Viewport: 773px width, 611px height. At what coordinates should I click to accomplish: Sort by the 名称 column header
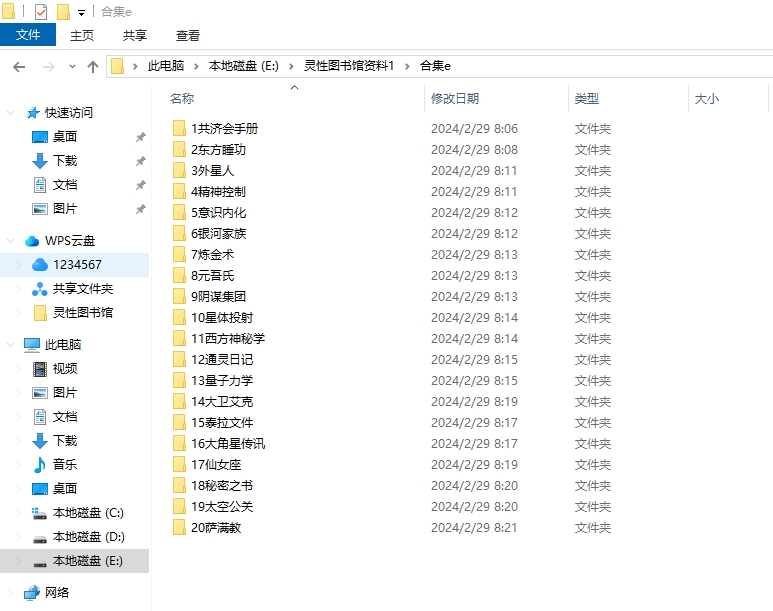tap(182, 99)
